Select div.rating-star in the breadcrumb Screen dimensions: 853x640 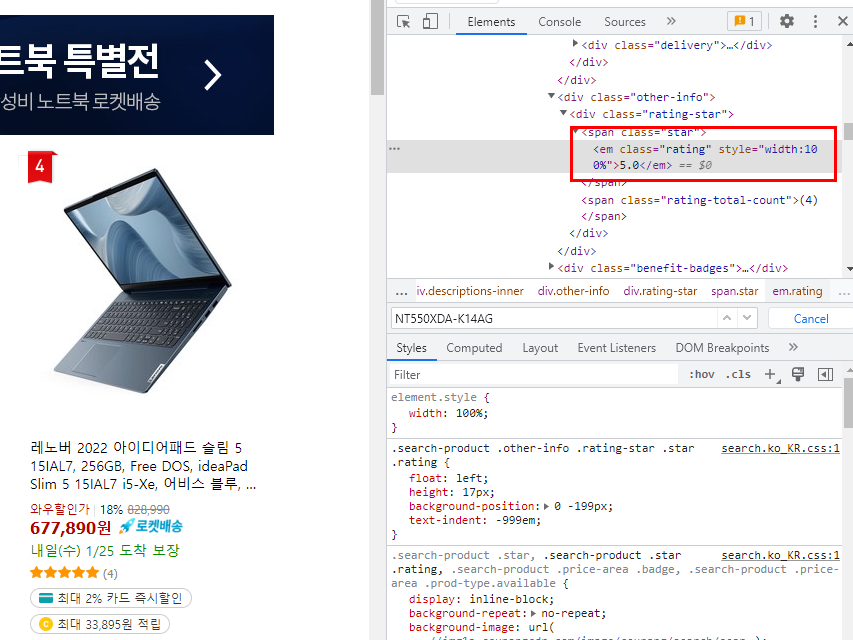pyautogui.click(x=660, y=291)
